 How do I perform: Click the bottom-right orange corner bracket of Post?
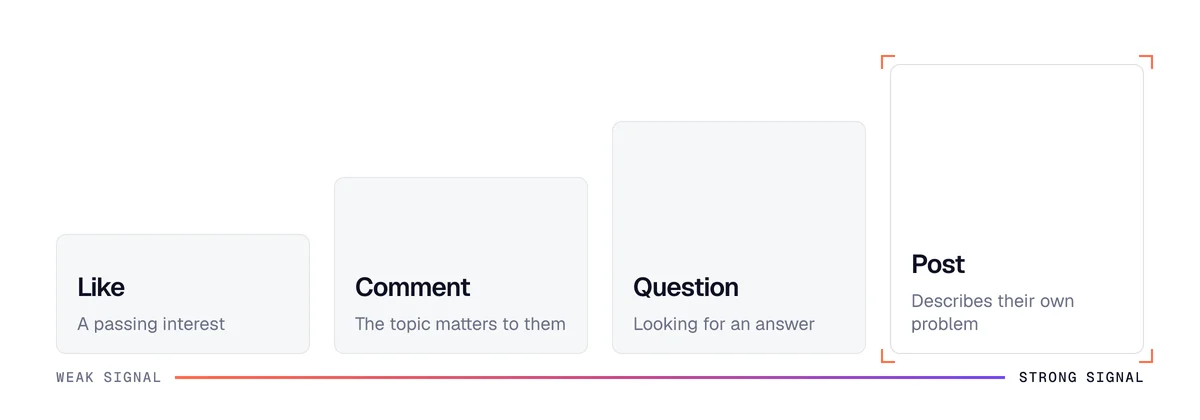(1147, 356)
